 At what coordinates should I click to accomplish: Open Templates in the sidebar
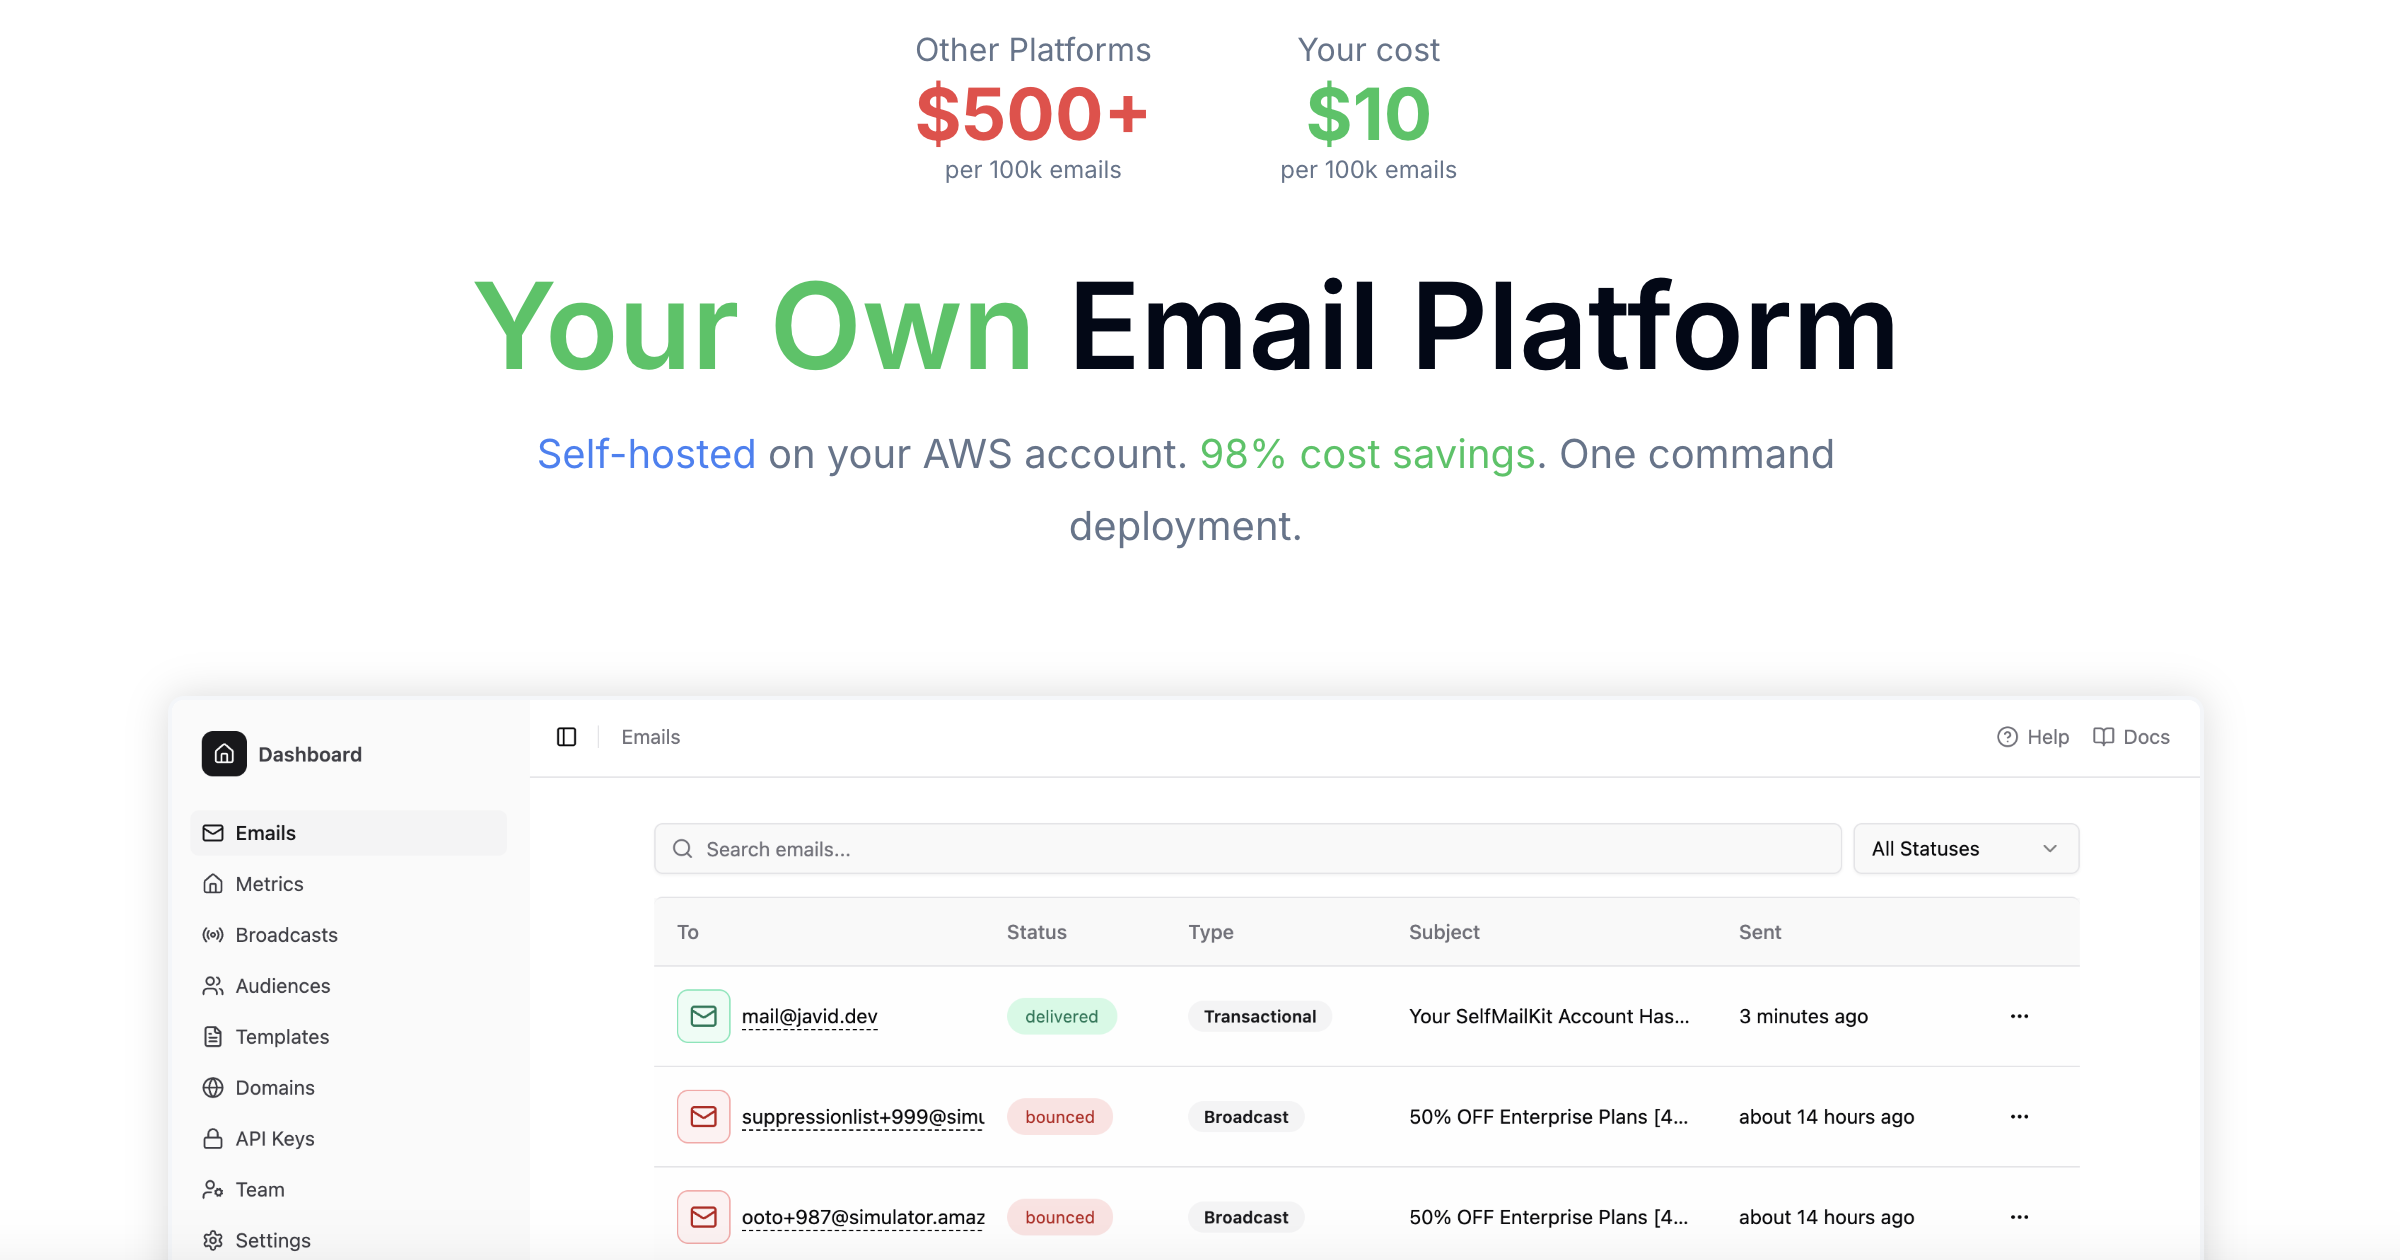(x=348, y=1037)
